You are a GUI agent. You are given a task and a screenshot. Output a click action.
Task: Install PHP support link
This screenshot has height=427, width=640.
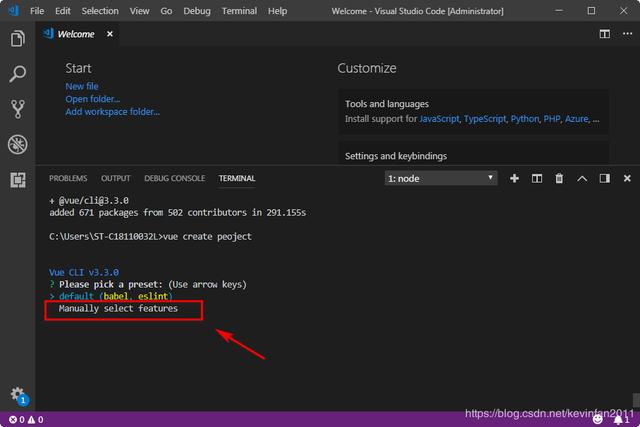[552, 119]
